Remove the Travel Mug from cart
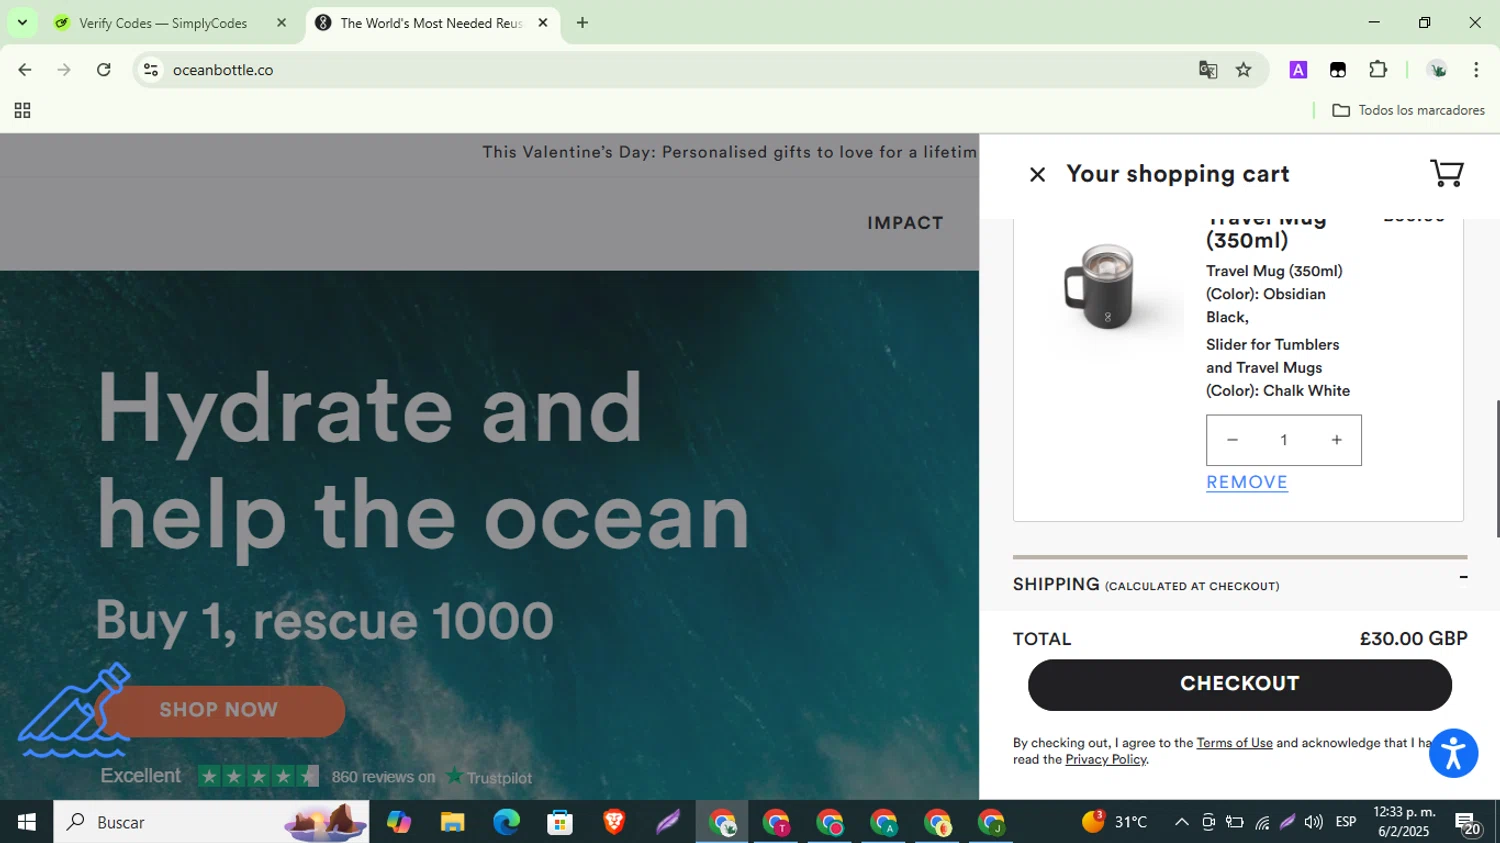 (x=1247, y=482)
